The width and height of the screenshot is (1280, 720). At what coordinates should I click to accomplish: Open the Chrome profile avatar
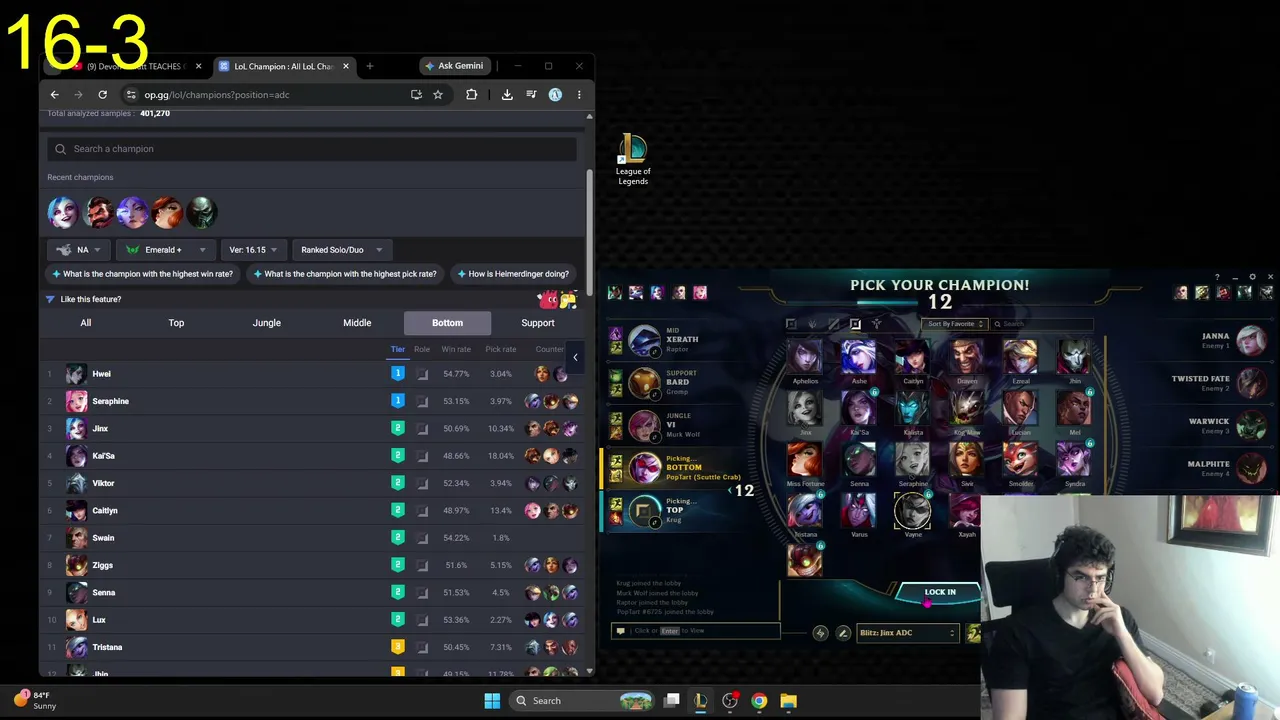pos(555,95)
